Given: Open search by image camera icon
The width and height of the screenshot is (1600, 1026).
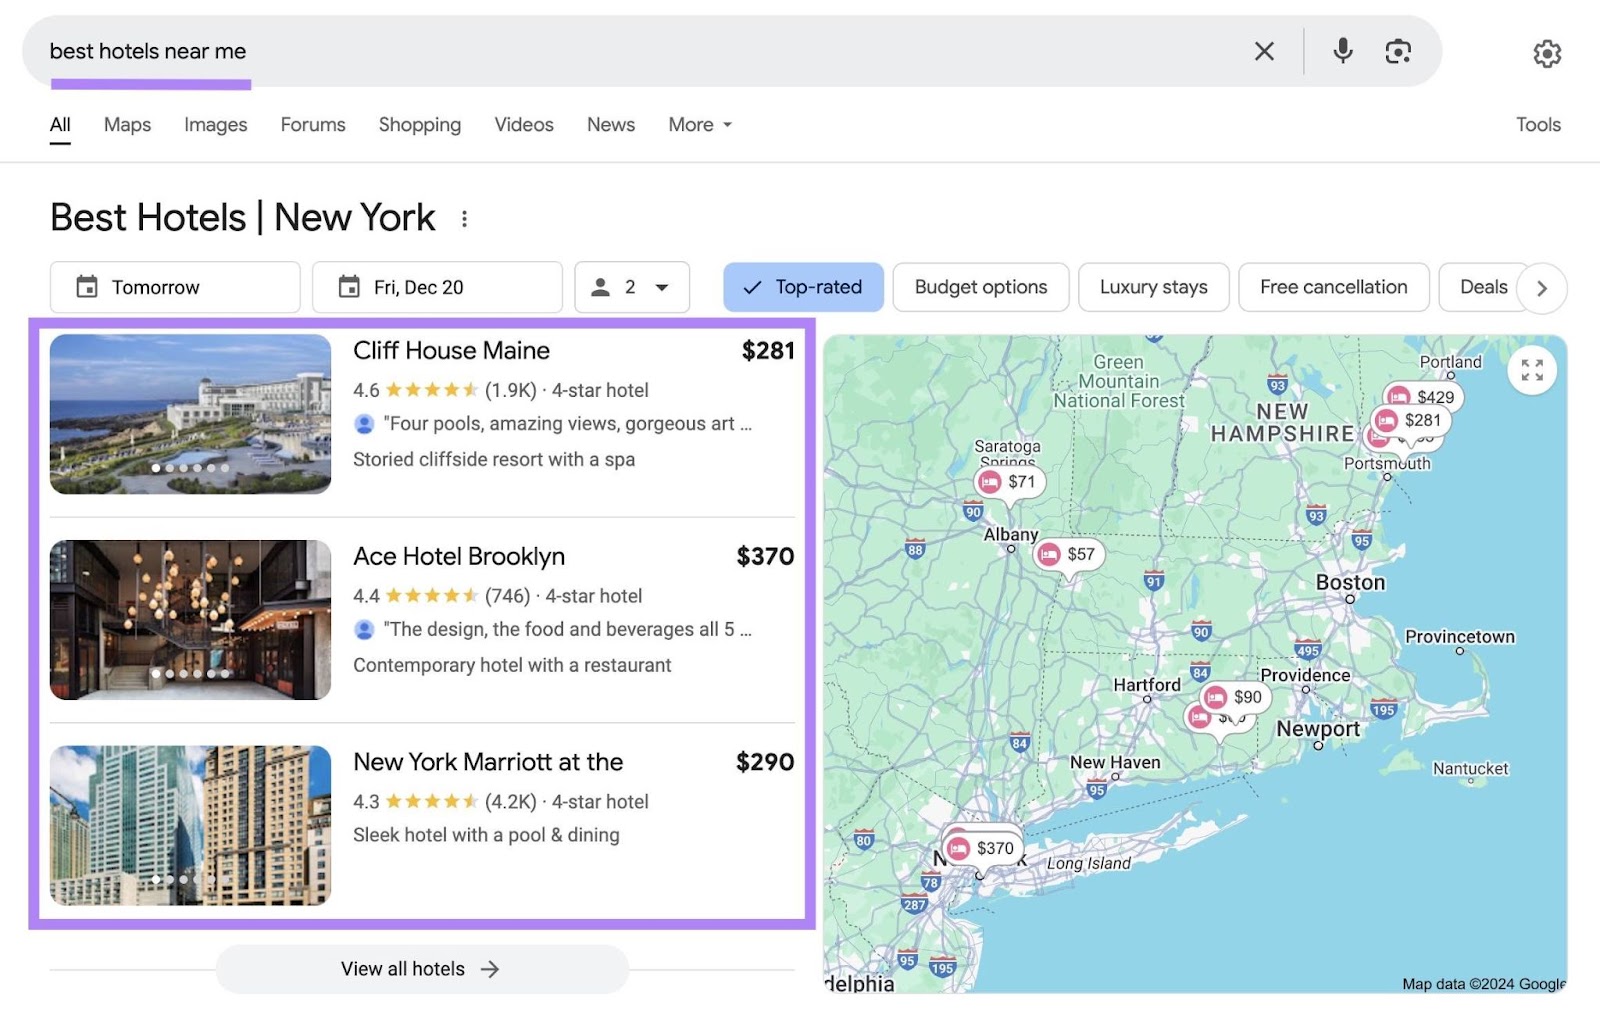Looking at the screenshot, I should point(1398,51).
